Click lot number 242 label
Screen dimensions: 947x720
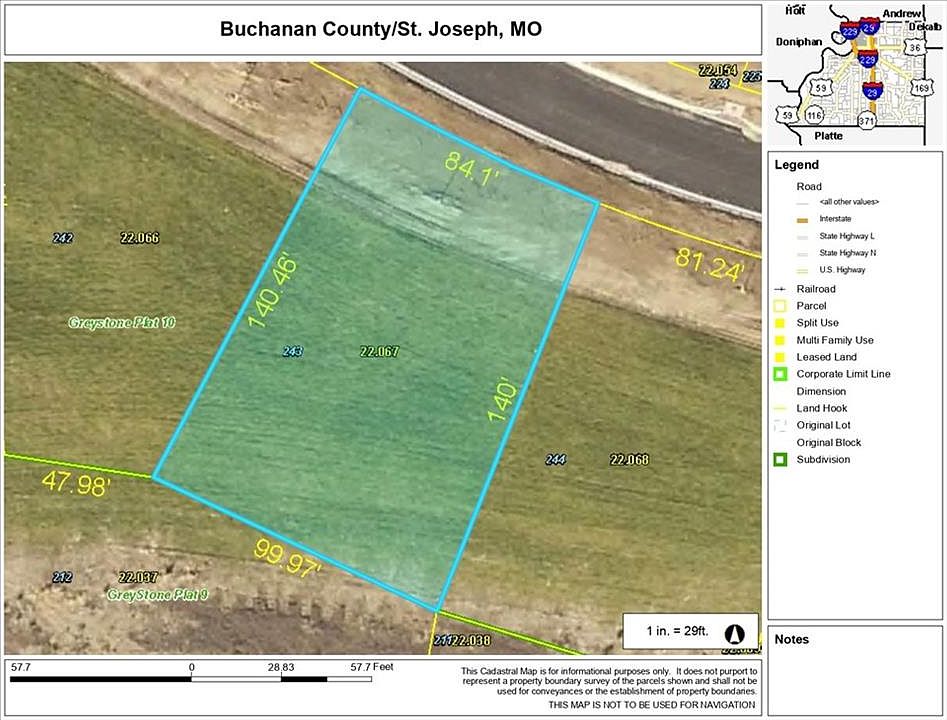[63, 238]
